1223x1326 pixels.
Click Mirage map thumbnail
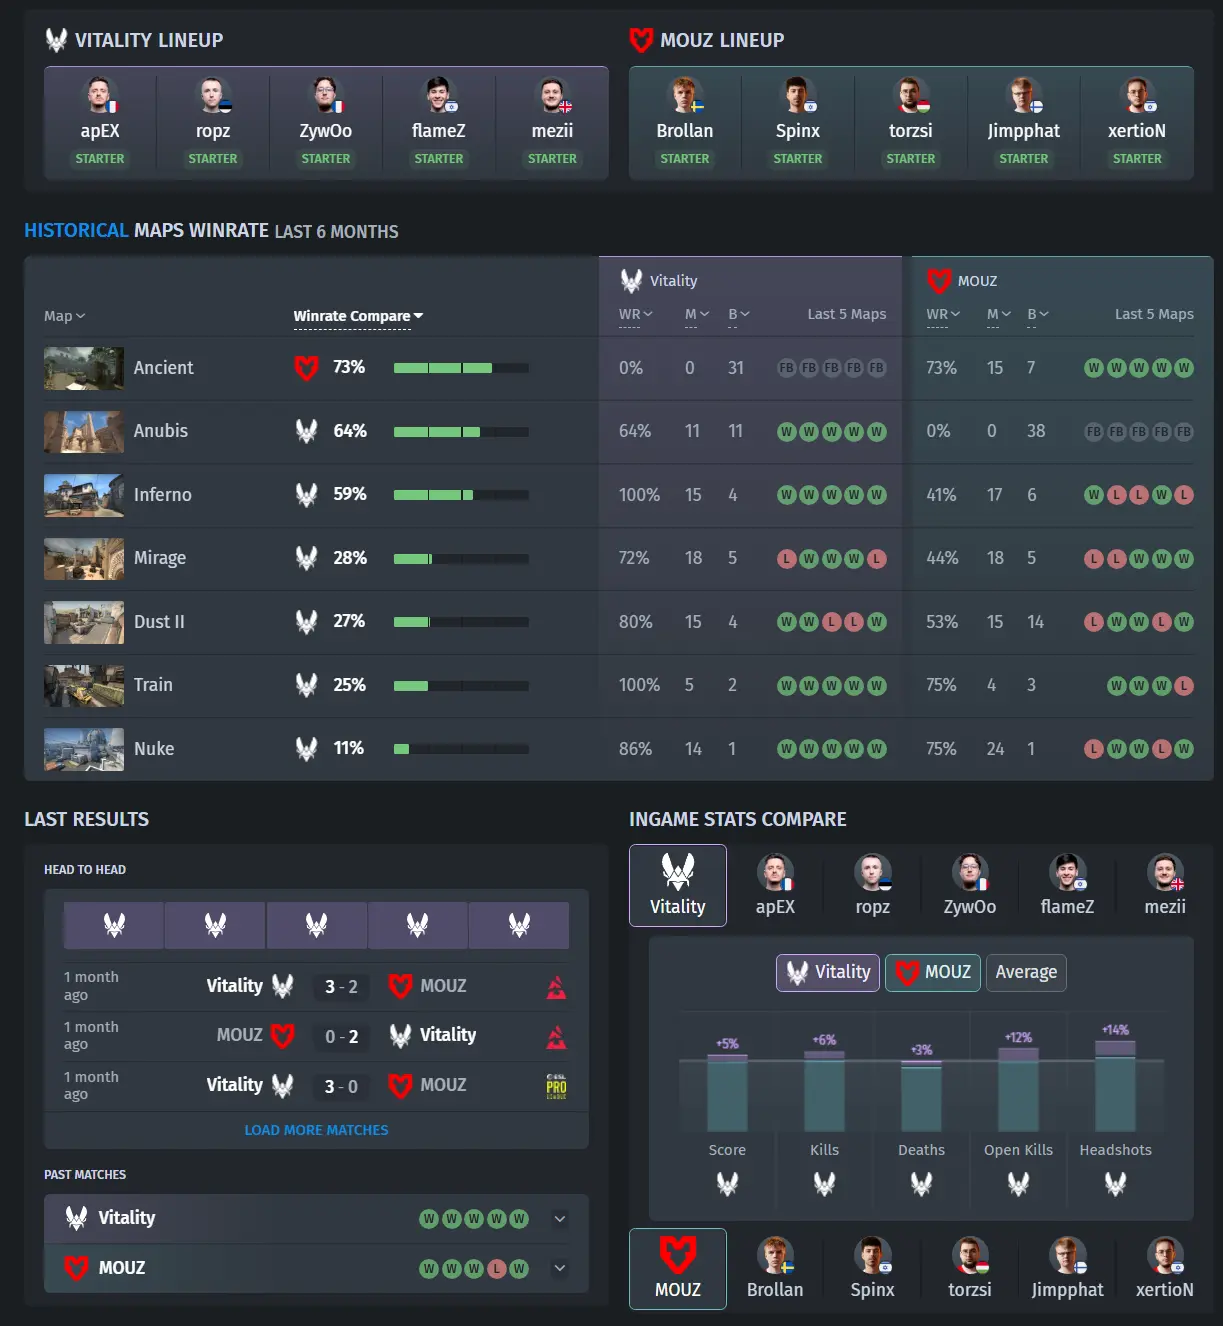click(x=84, y=558)
